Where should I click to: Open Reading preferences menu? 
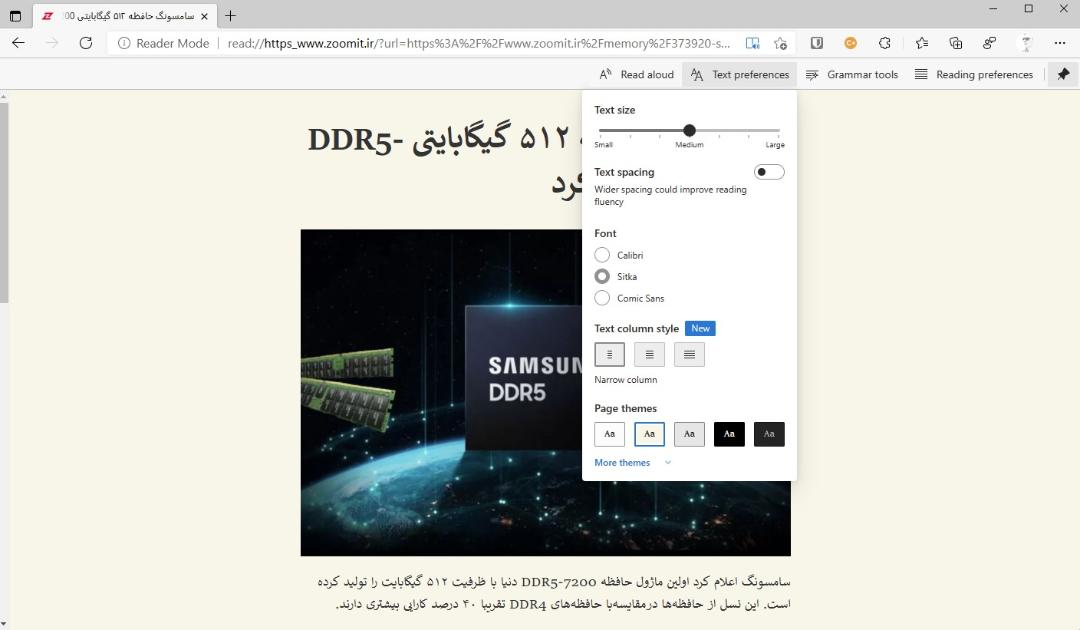(x=974, y=74)
